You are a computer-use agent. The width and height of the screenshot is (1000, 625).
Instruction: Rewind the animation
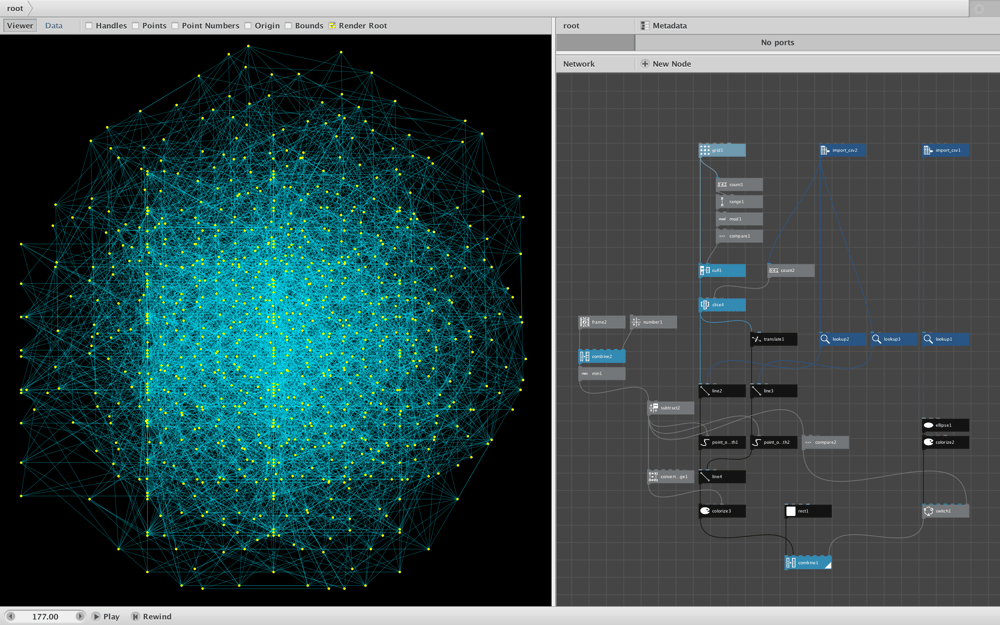point(152,616)
